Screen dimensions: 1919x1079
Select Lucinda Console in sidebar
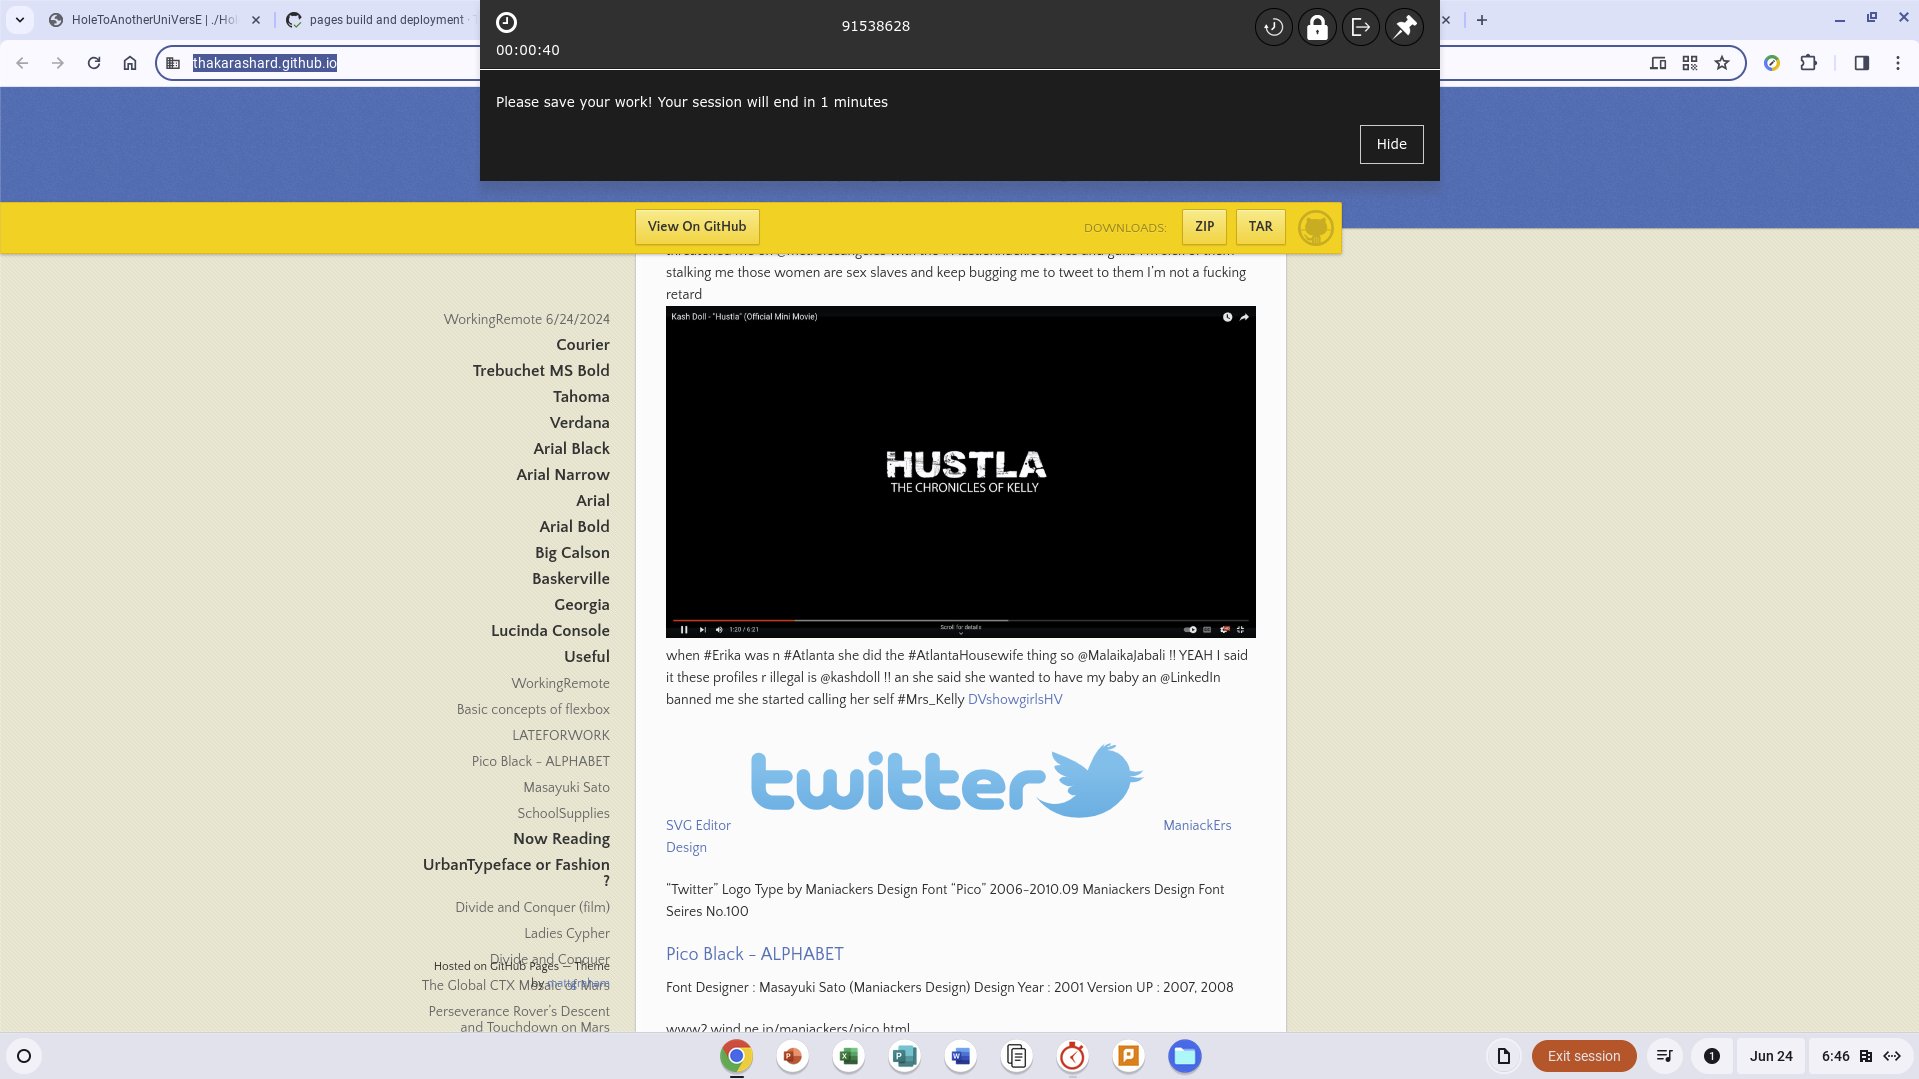pyautogui.click(x=550, y=631)
